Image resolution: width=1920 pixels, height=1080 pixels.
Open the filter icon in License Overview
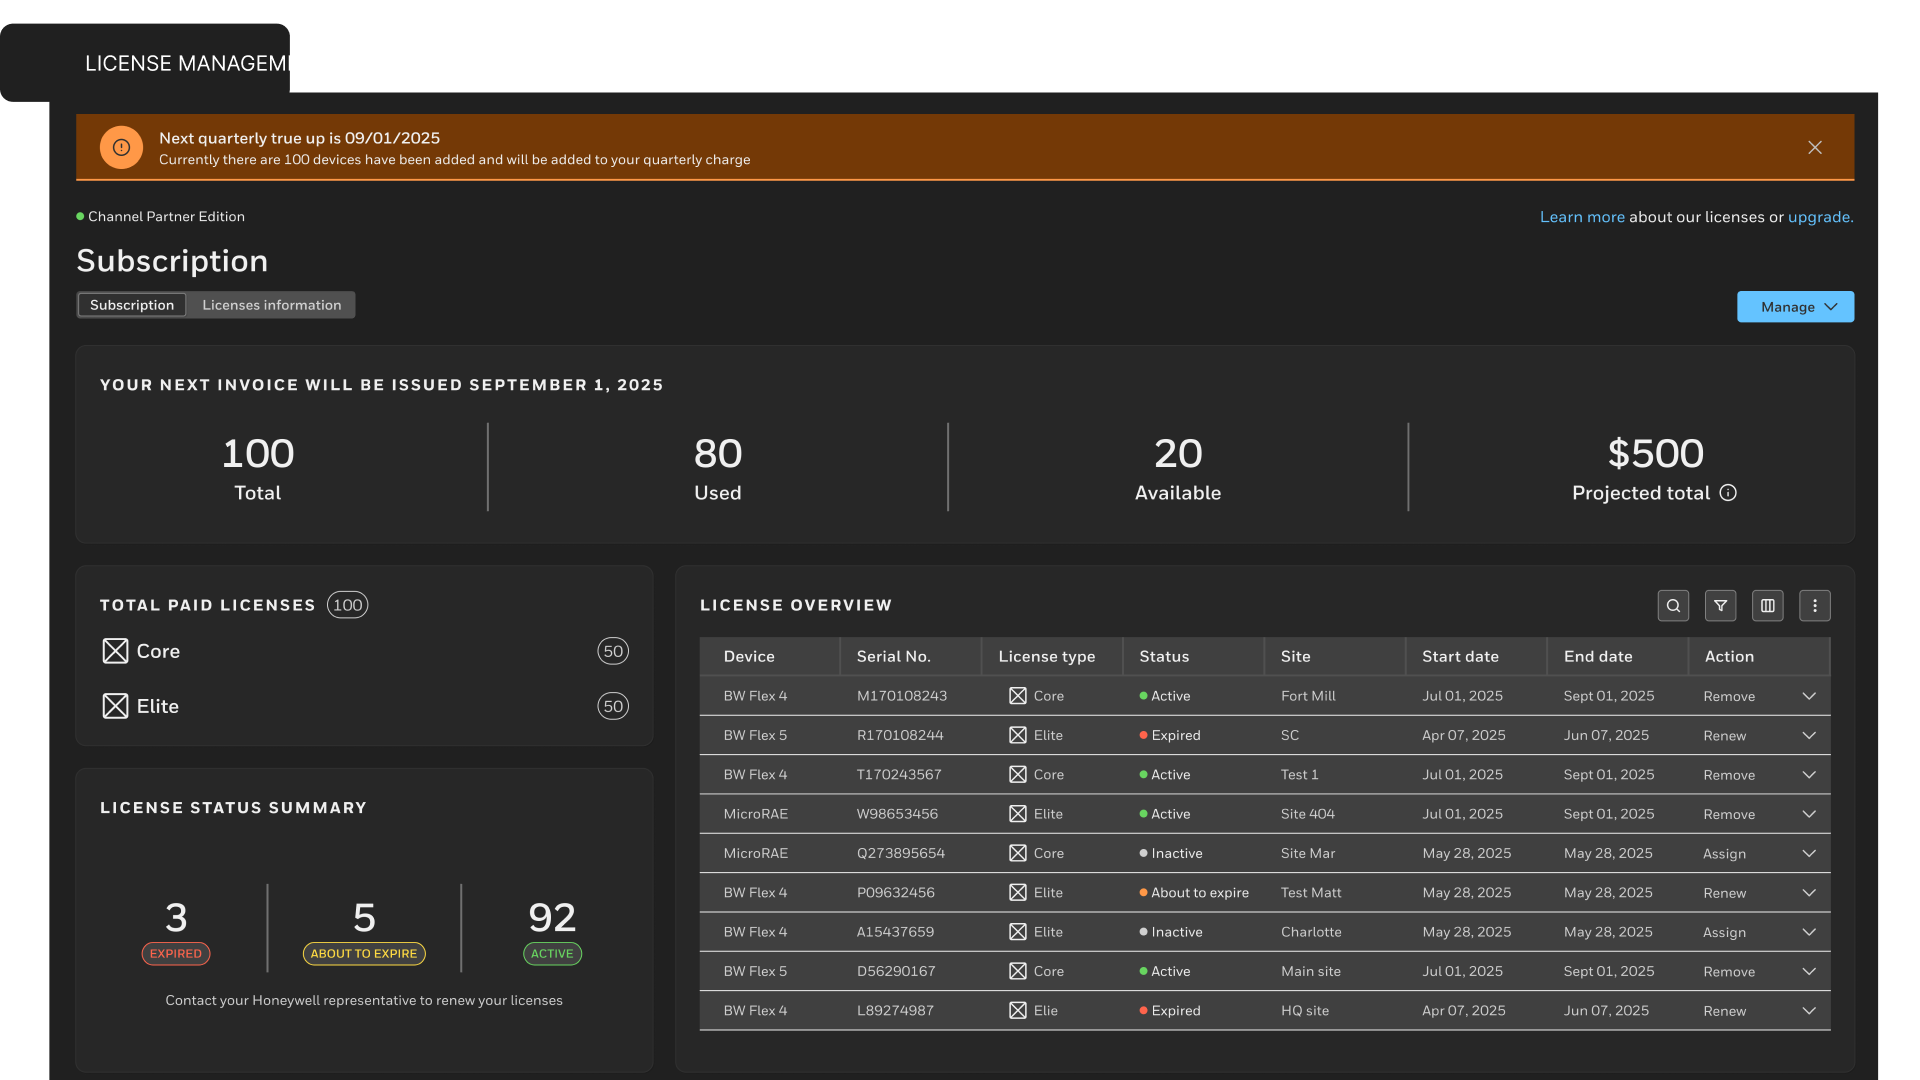[x=1720, y=605]
